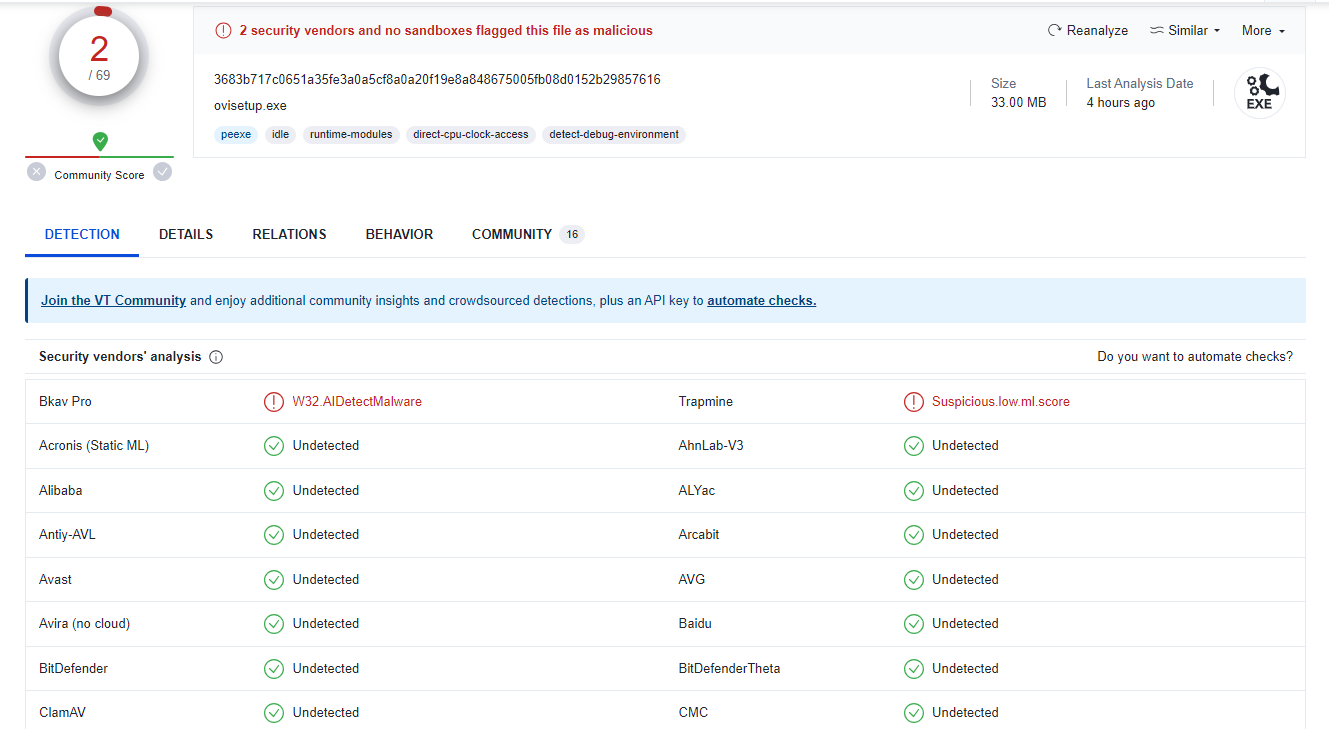
Task: Expand the Similar dropdown
Action: coord(1186,31)
